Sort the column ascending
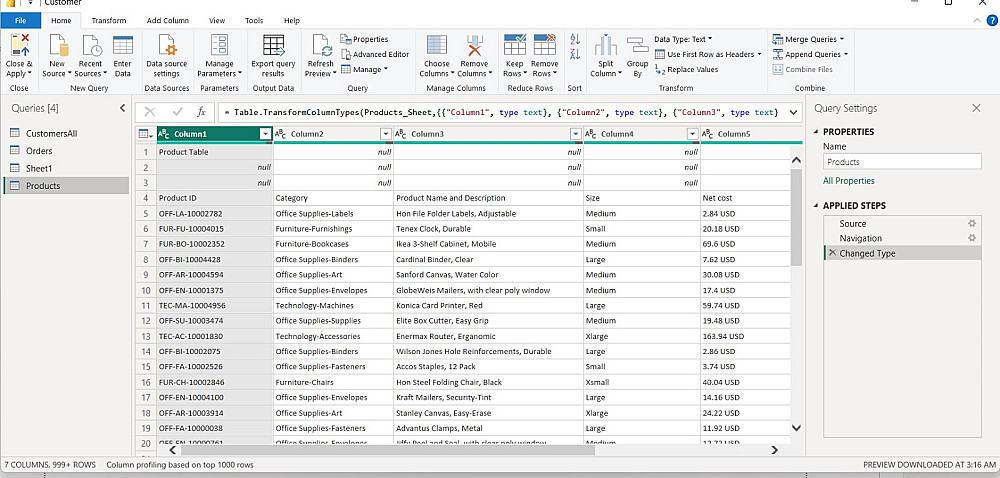1000x478 pixels. click(x=574, y=40)
